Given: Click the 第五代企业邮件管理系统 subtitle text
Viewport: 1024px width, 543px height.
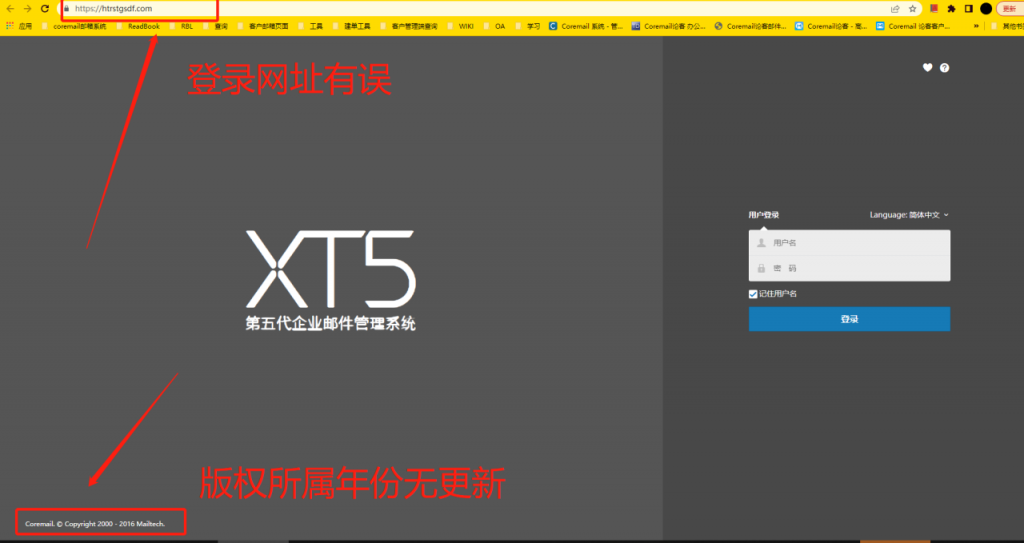Looking at the screenshot, I should click(x=330, y=323).
